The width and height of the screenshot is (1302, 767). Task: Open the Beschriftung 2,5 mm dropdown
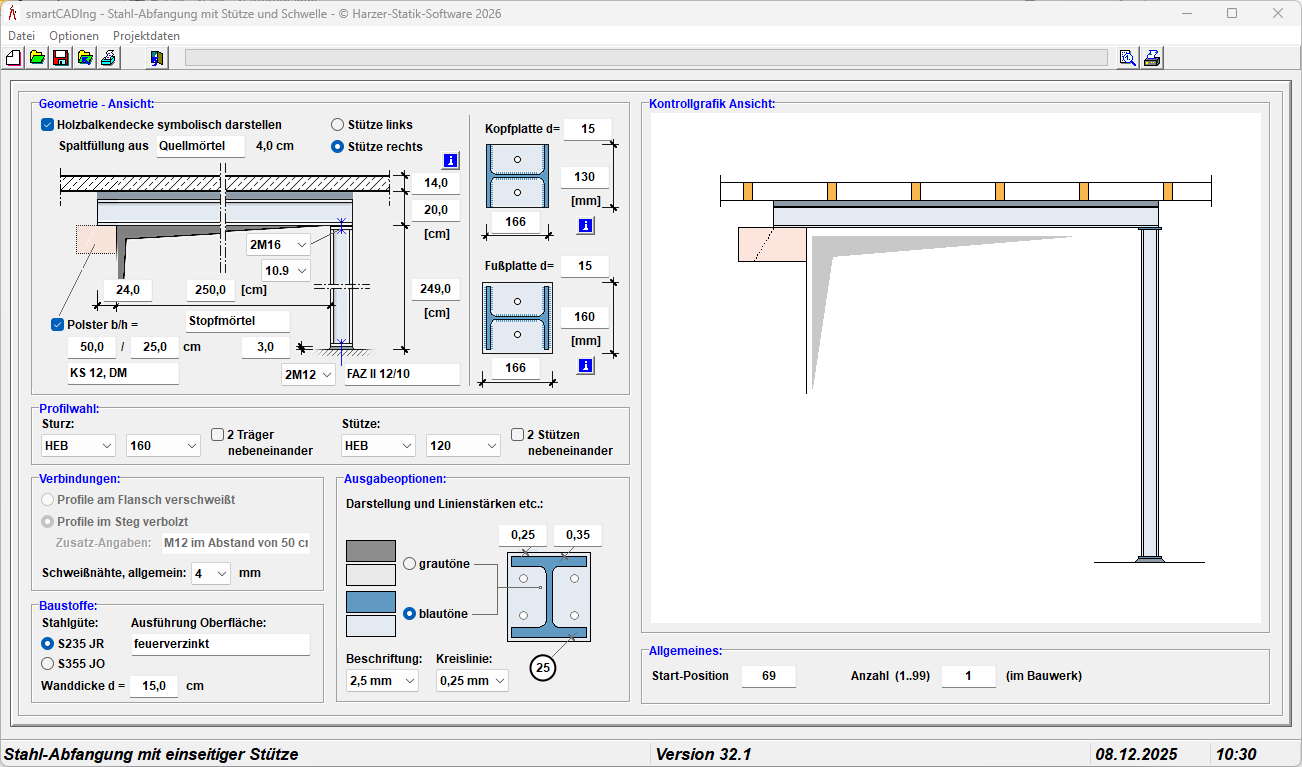382,680
